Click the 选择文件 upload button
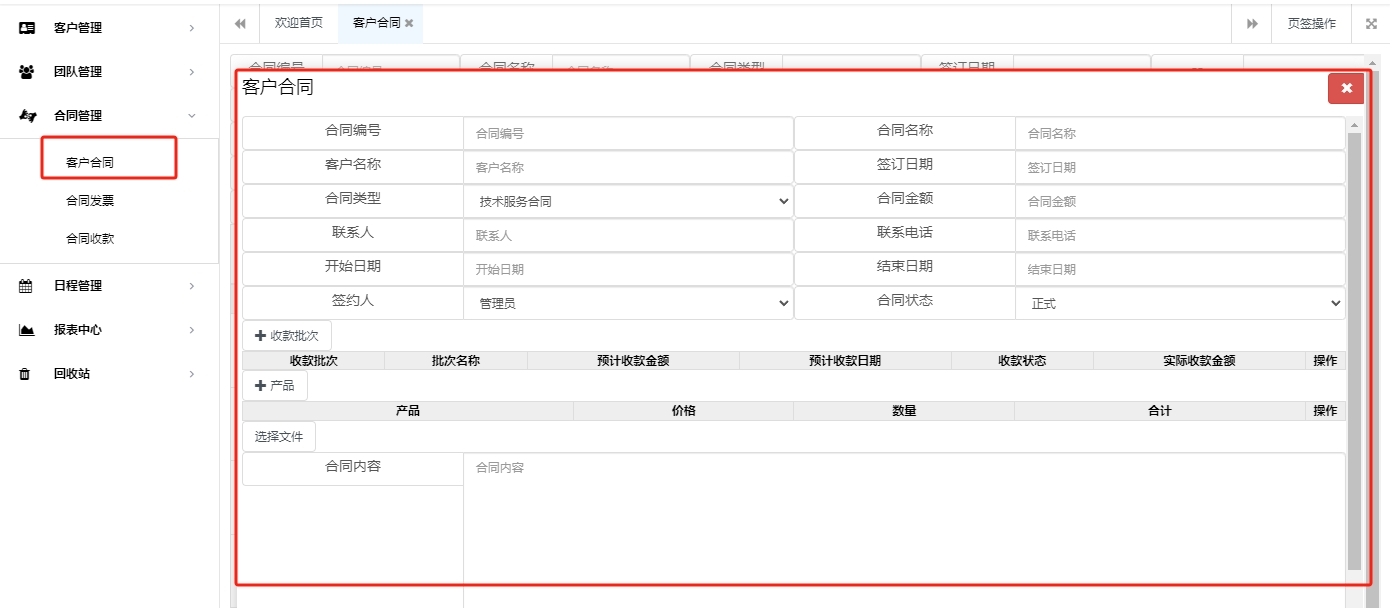The image size is (1392, 610). point(278,435)
